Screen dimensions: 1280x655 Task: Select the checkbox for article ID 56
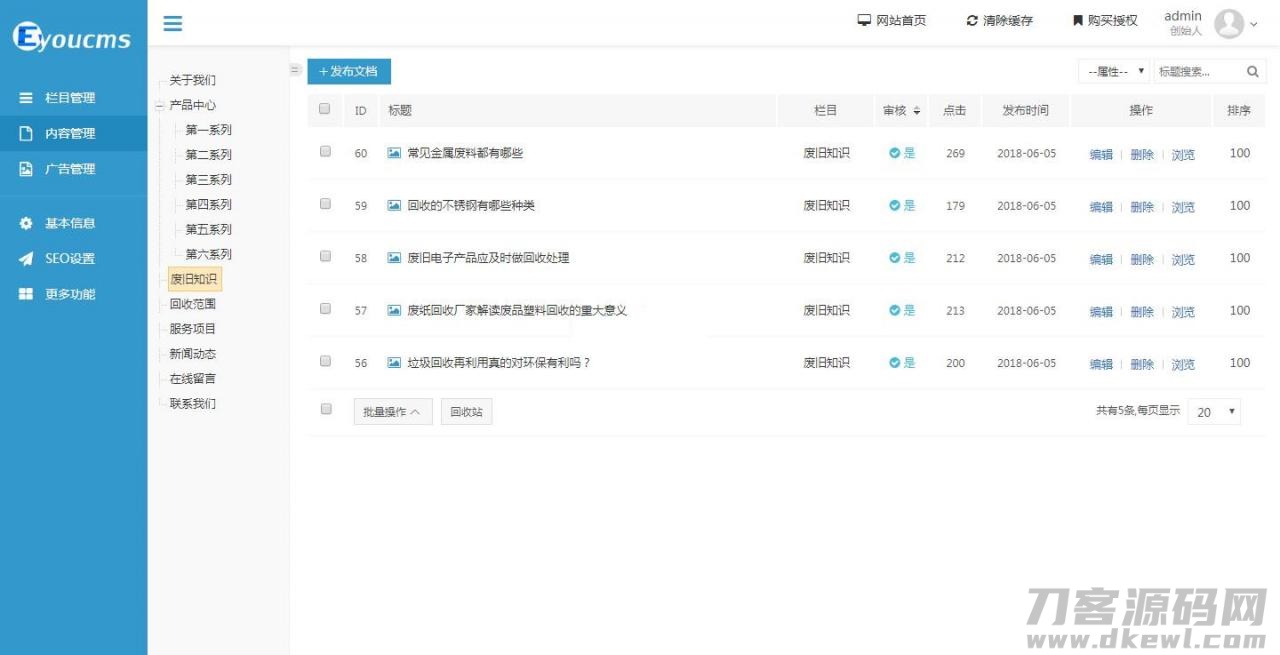[x=324, y=362]
